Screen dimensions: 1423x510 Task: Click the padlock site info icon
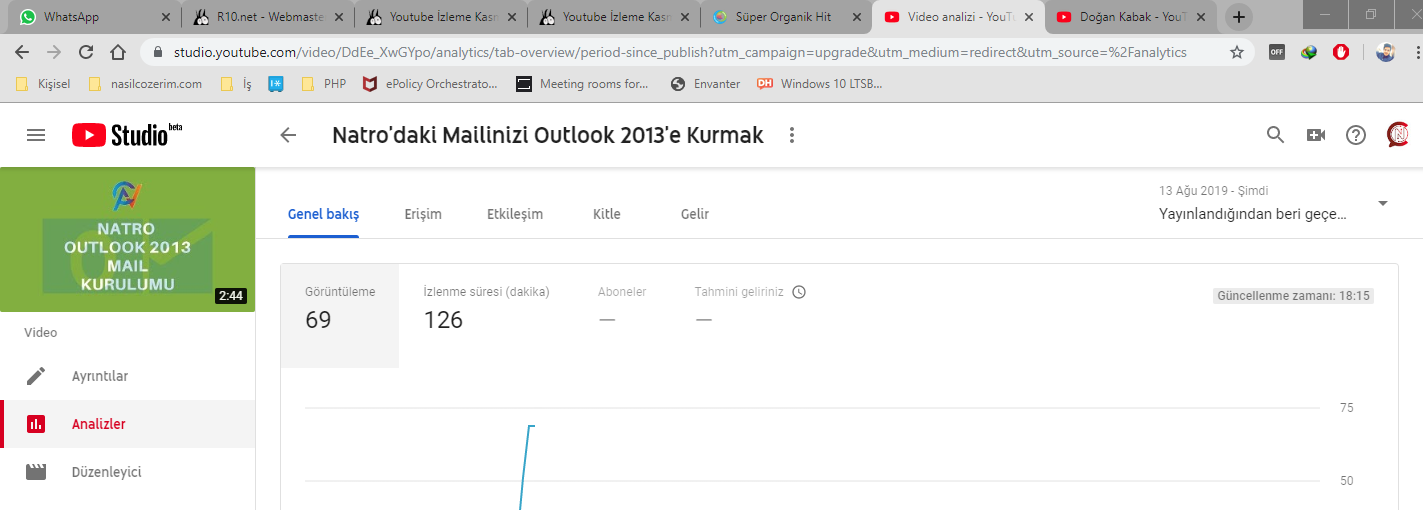(157, 52)
